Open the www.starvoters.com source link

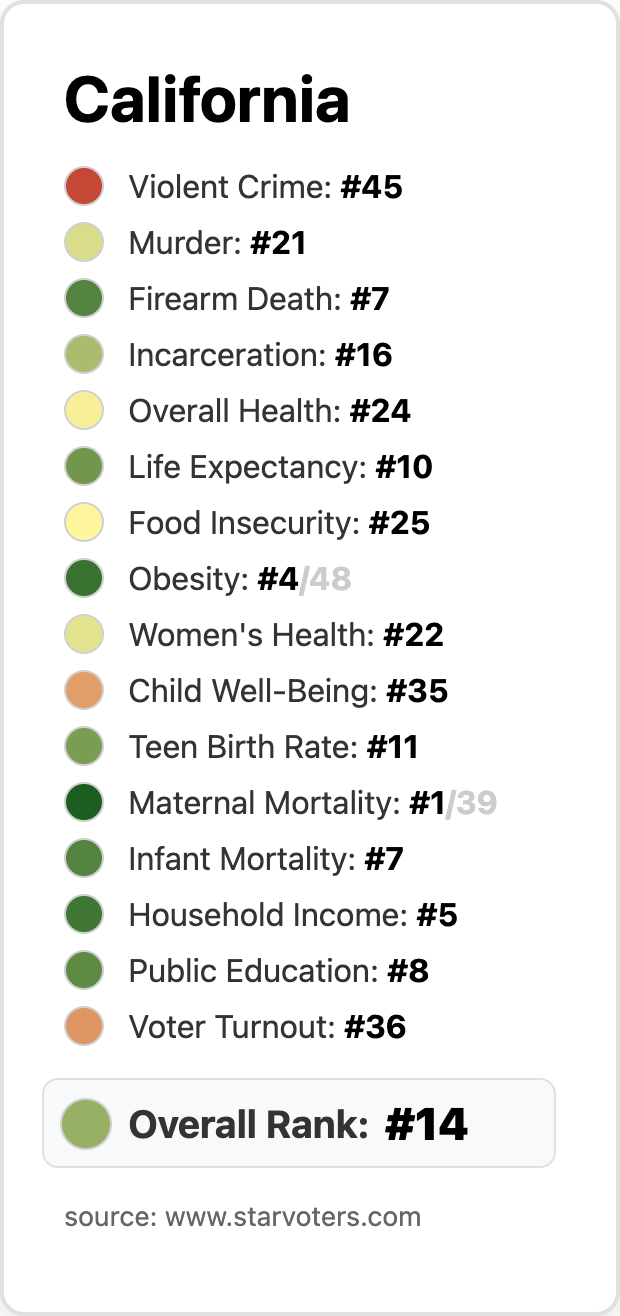tap(293, 1217)
